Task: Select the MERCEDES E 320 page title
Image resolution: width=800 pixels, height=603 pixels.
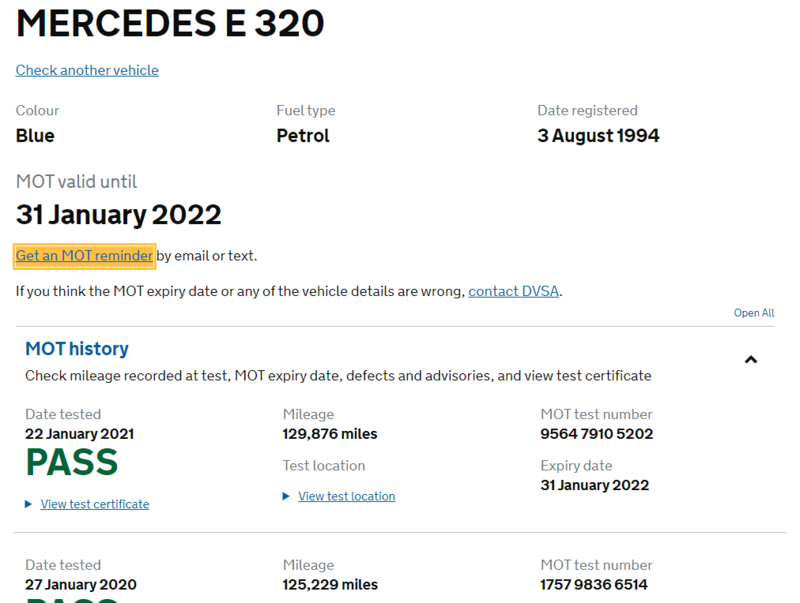Action: (x=169, y=24)
